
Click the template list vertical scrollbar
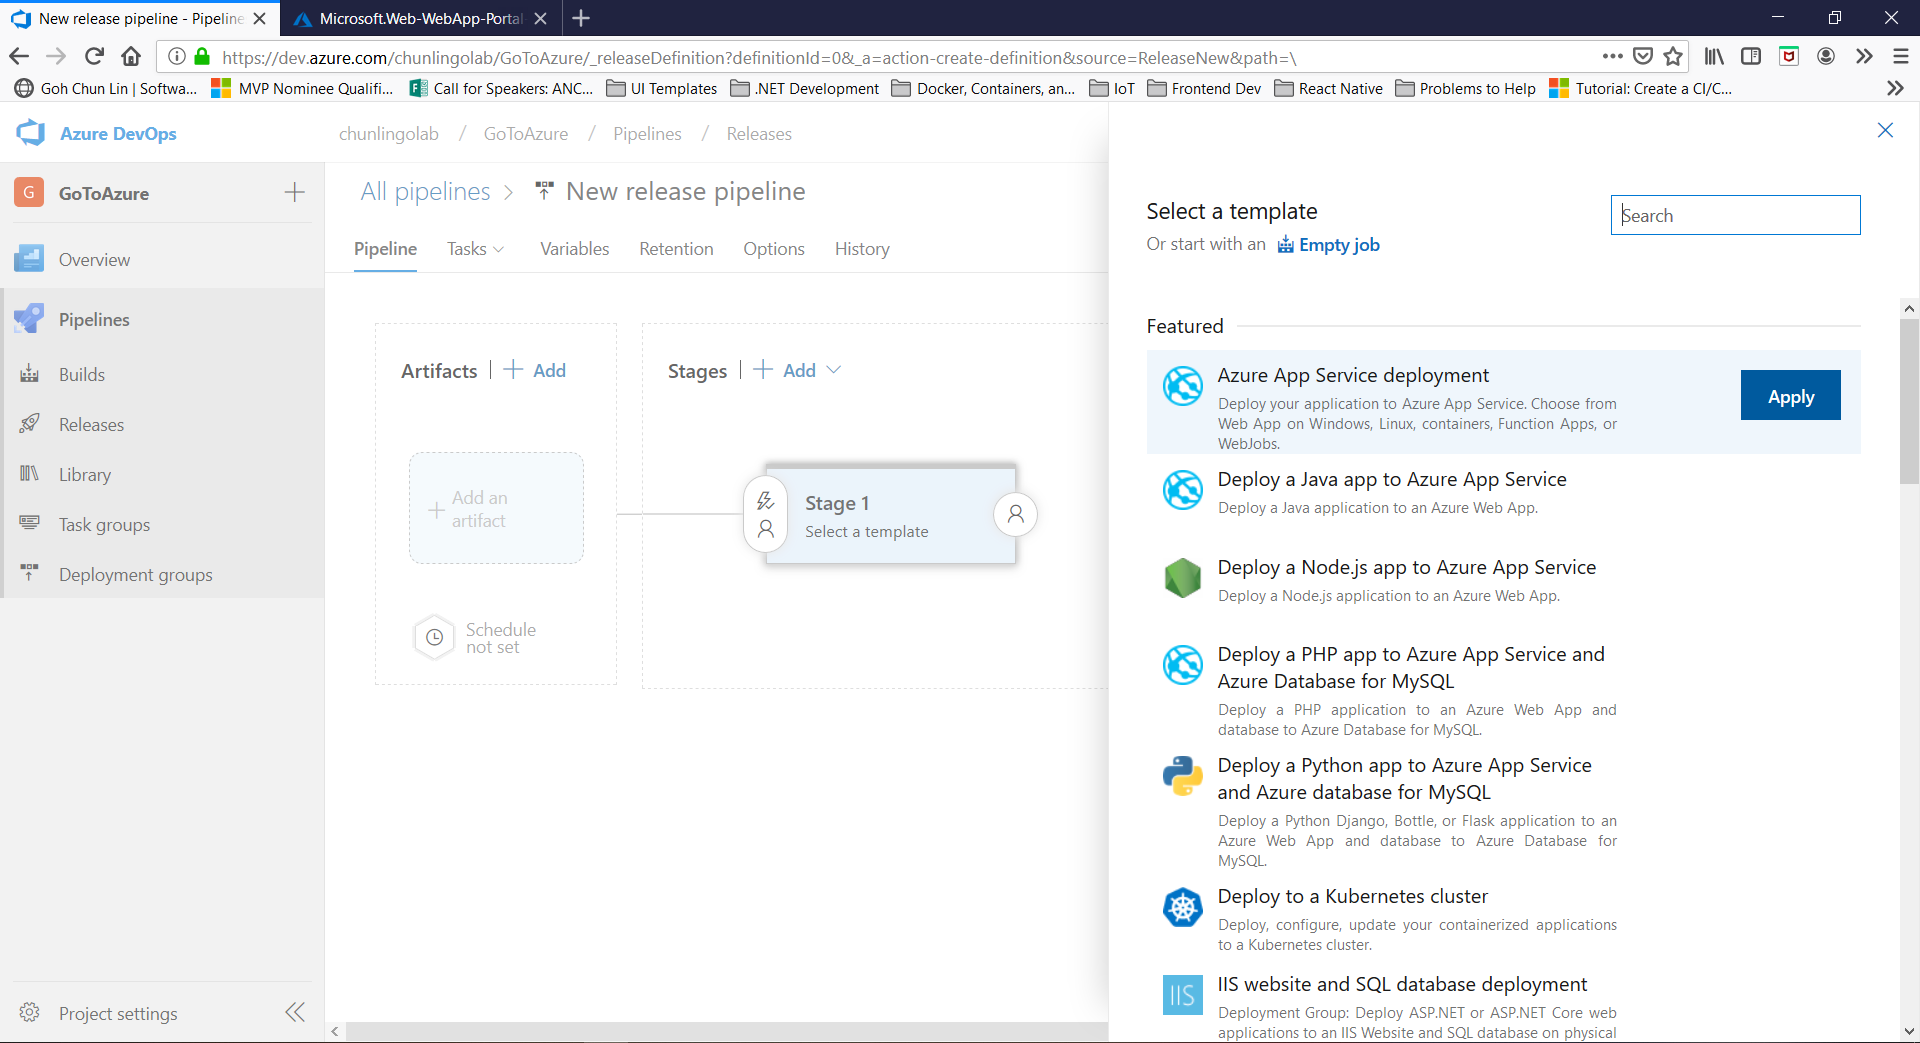(x=1909, y=400)
